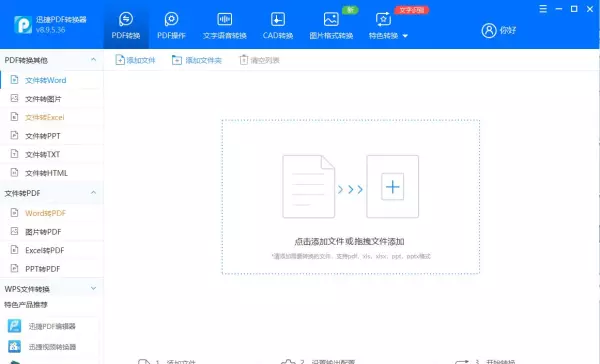Click the green 新 badge
600x364 pixels.
click(x=350, y=10)
